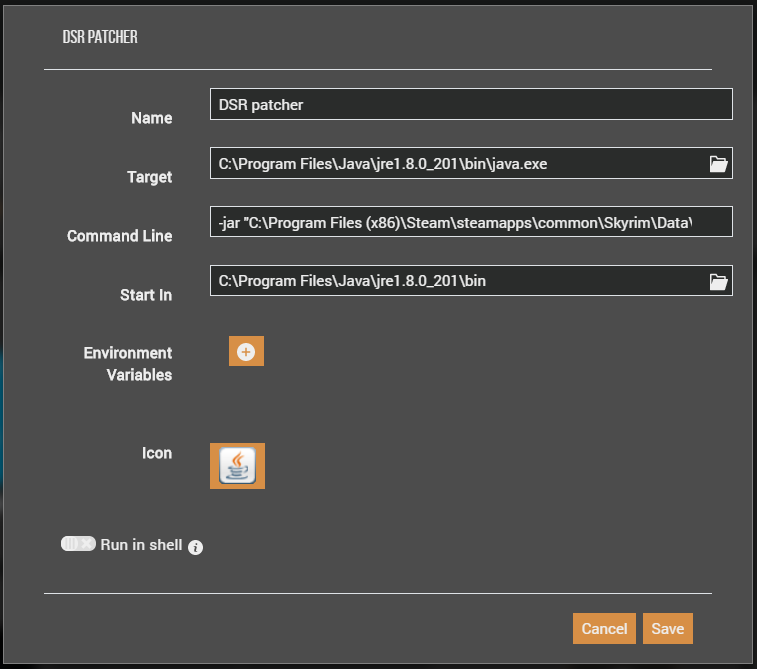
Task: Save the DSR patcher tool settings
Action: click(668, 628)
